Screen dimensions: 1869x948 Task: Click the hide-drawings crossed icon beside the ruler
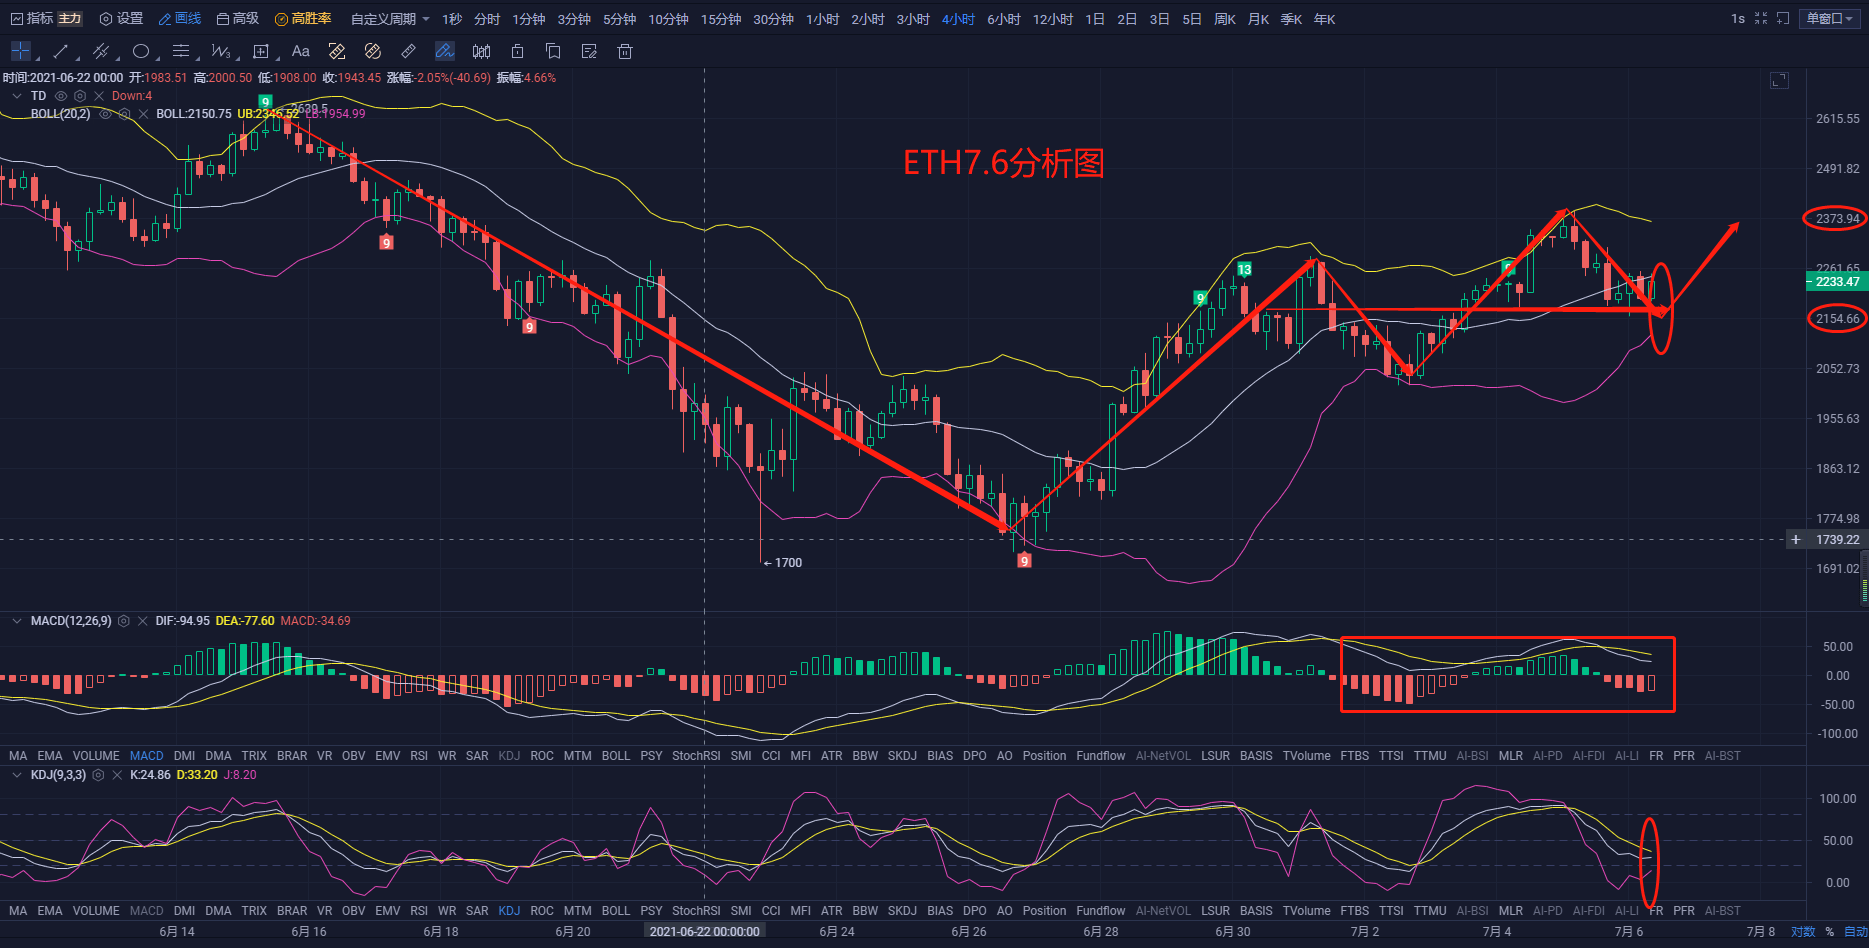(373, 51)
